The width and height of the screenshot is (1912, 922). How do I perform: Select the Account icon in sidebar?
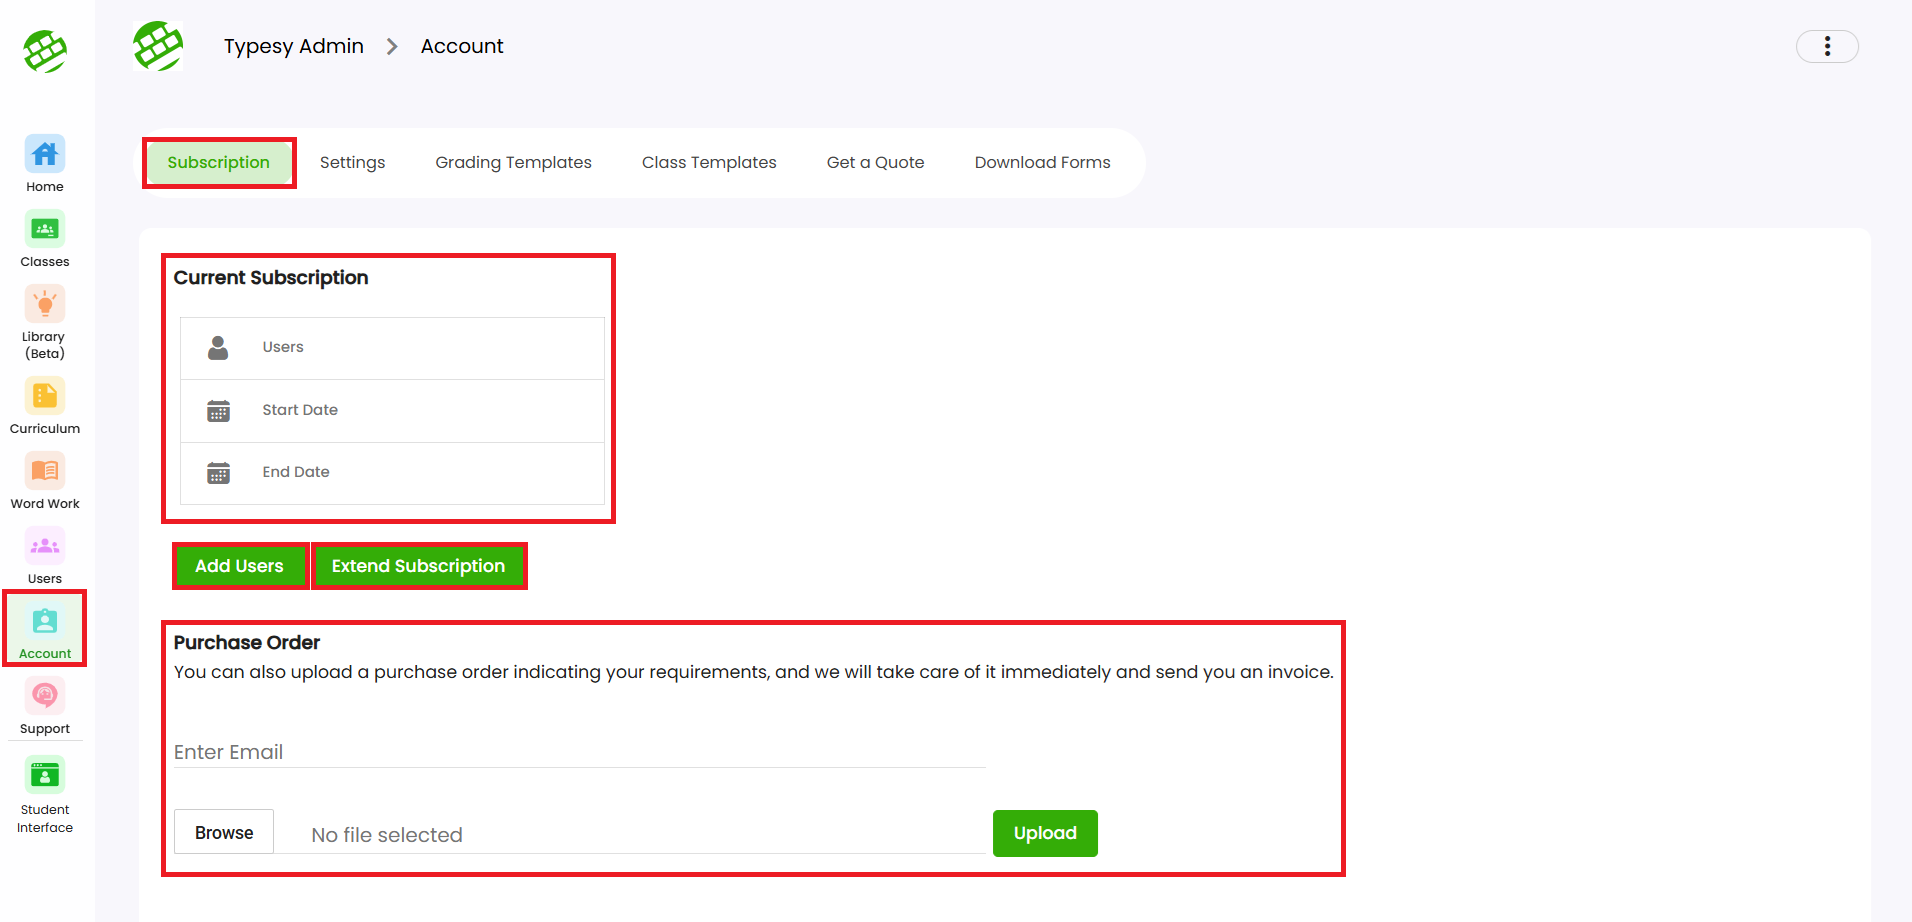[45, 622]
